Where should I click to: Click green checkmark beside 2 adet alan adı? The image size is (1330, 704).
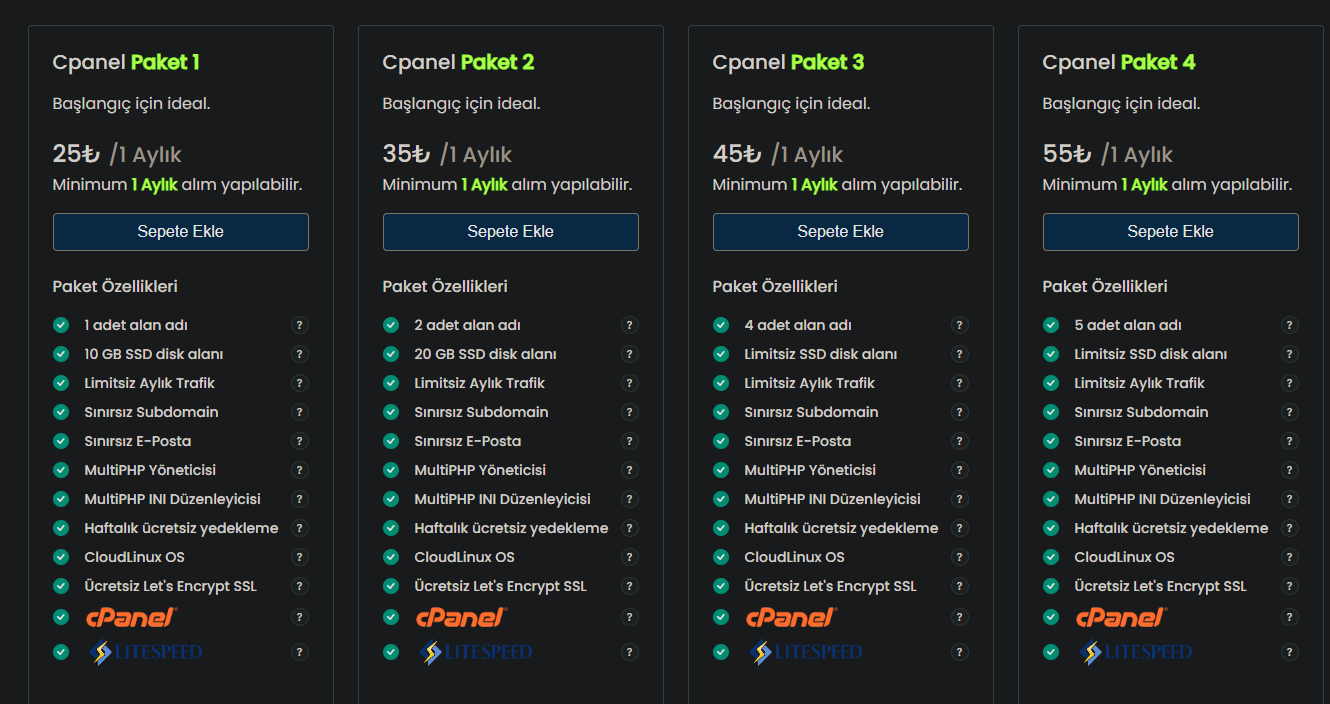click(x=391, y=325)
